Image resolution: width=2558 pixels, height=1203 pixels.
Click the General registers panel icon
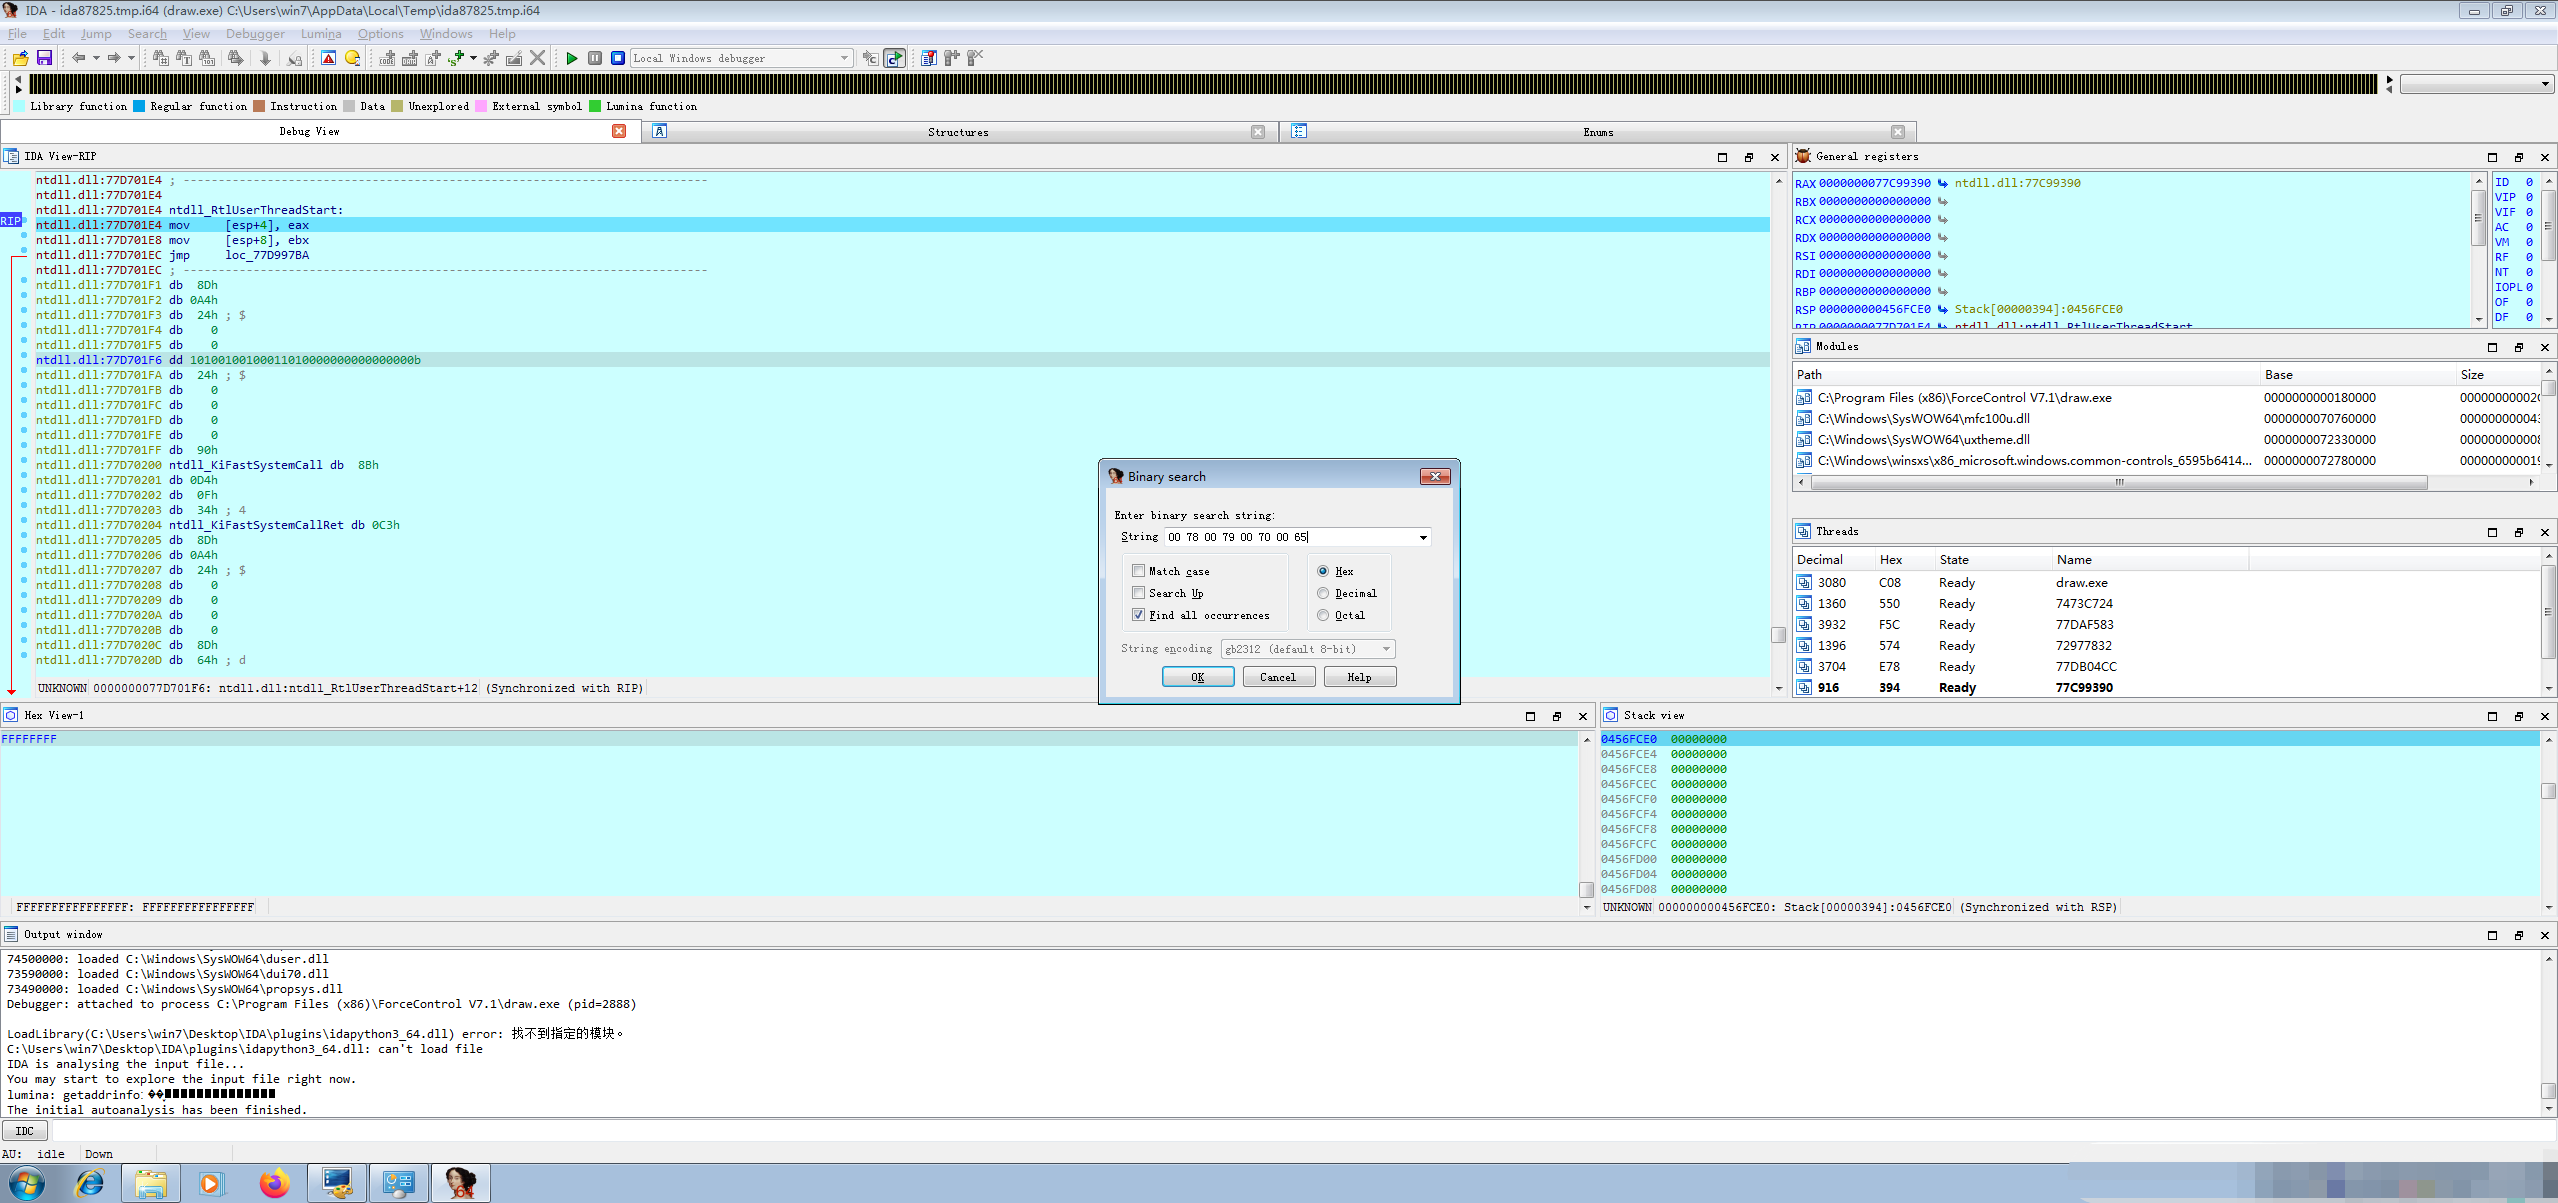(1803, 156)
